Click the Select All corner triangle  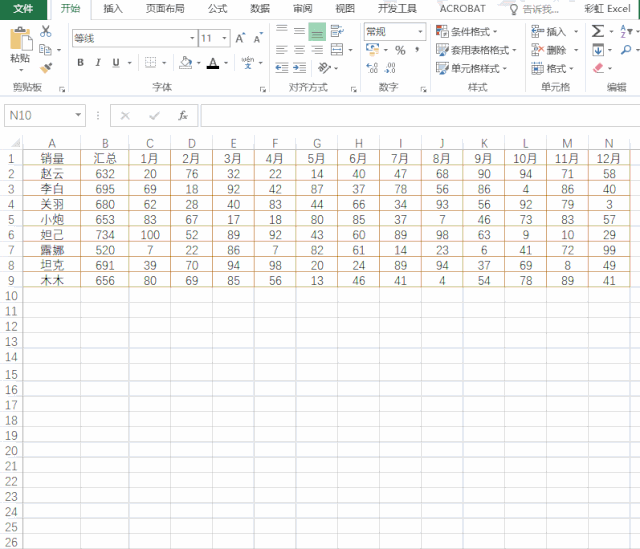point(15,143)
